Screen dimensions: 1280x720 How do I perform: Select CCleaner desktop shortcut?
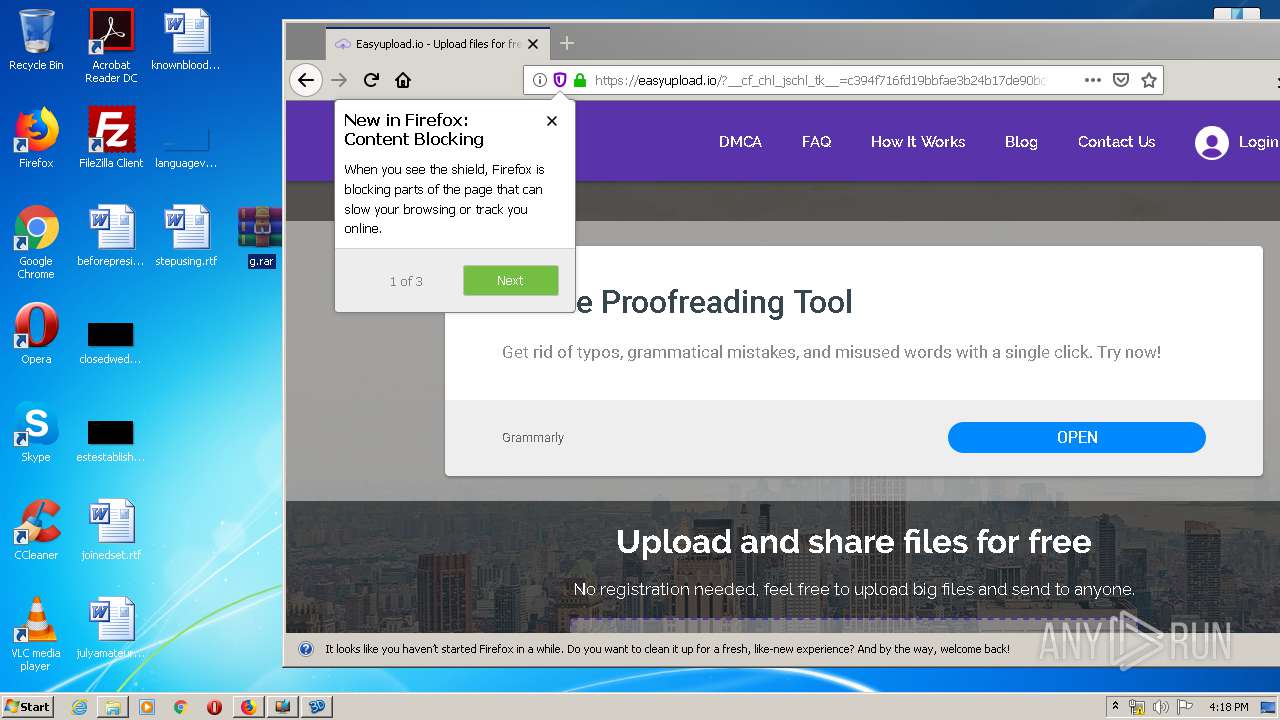click(36, 530)
